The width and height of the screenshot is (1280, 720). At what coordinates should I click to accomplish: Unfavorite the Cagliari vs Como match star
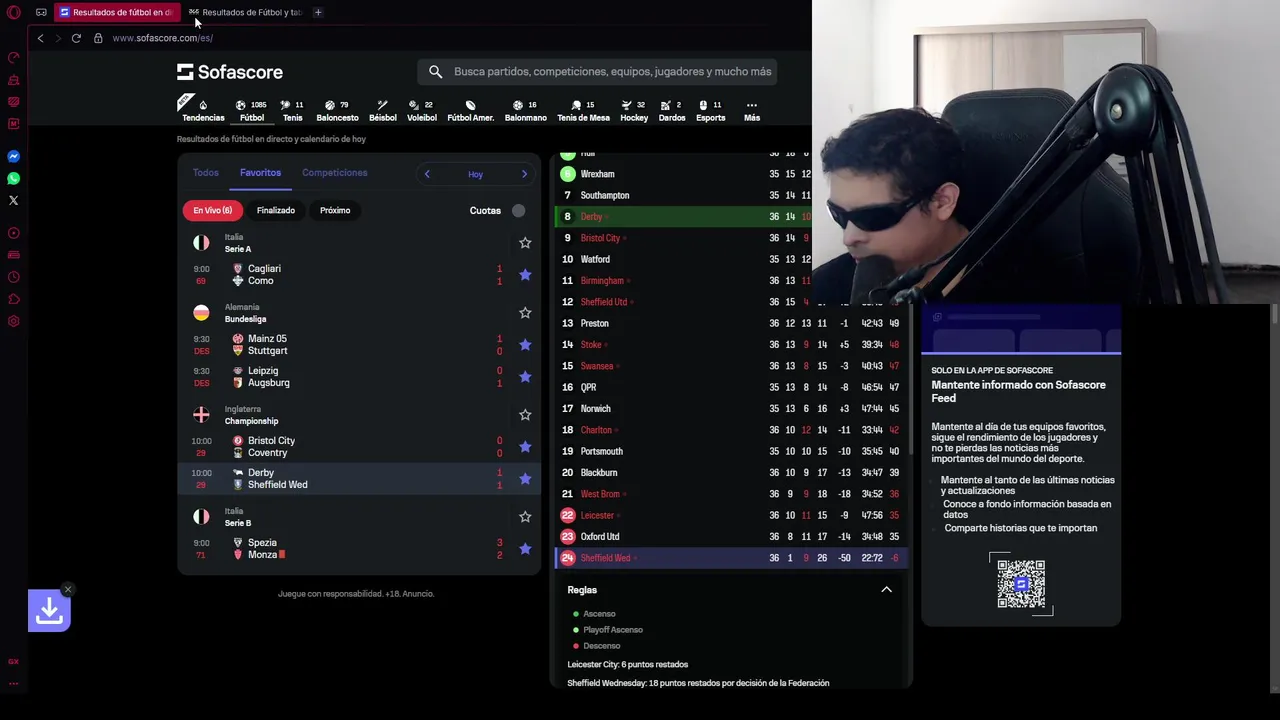point(525,275)
